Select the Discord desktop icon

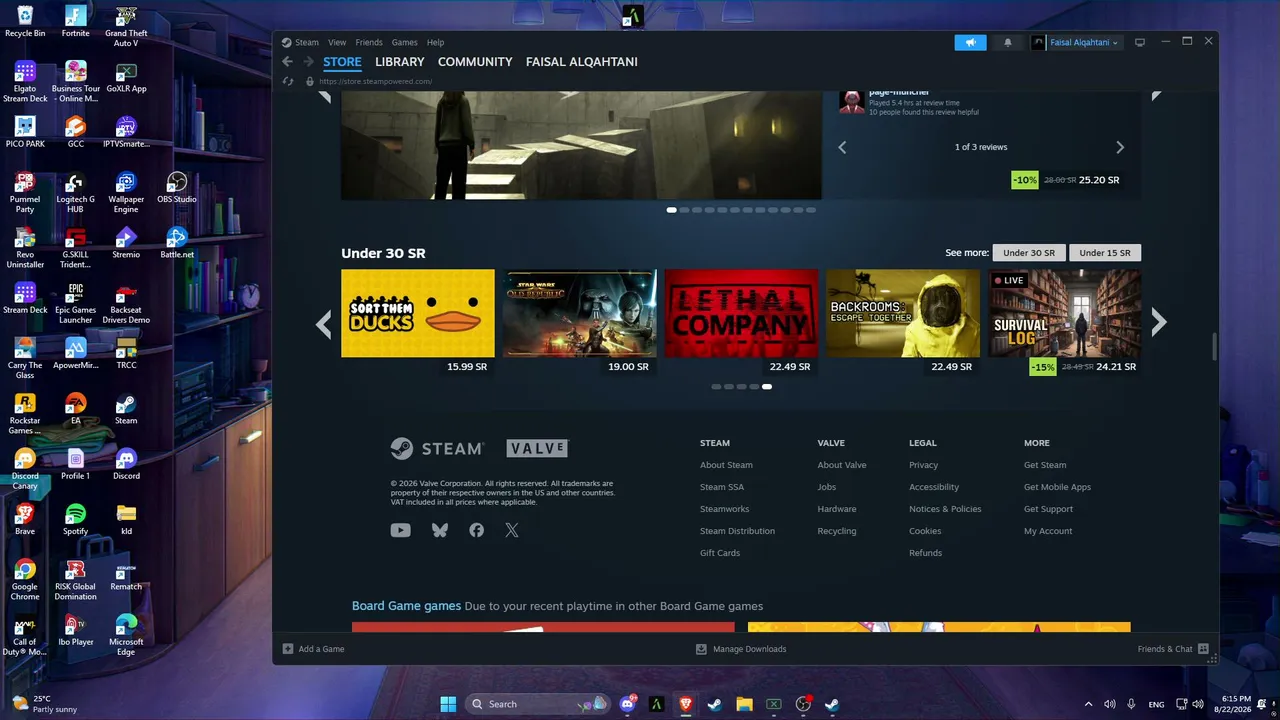click(x=126, y=464)
